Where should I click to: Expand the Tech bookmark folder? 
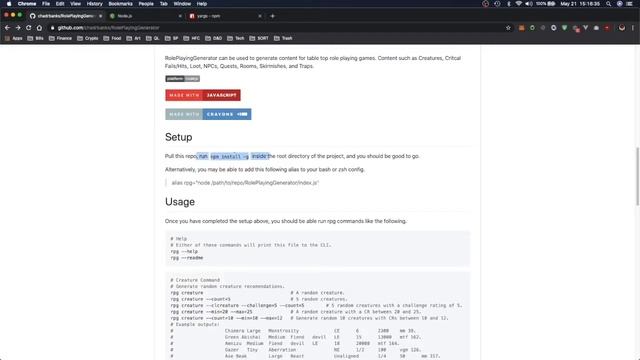coord(236,38)
